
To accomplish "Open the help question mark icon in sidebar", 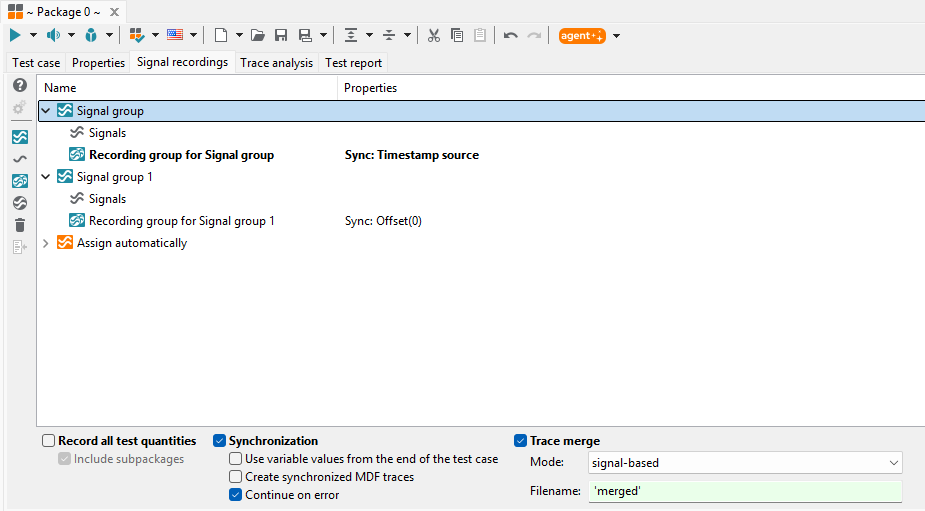I will tap(19, 86).
